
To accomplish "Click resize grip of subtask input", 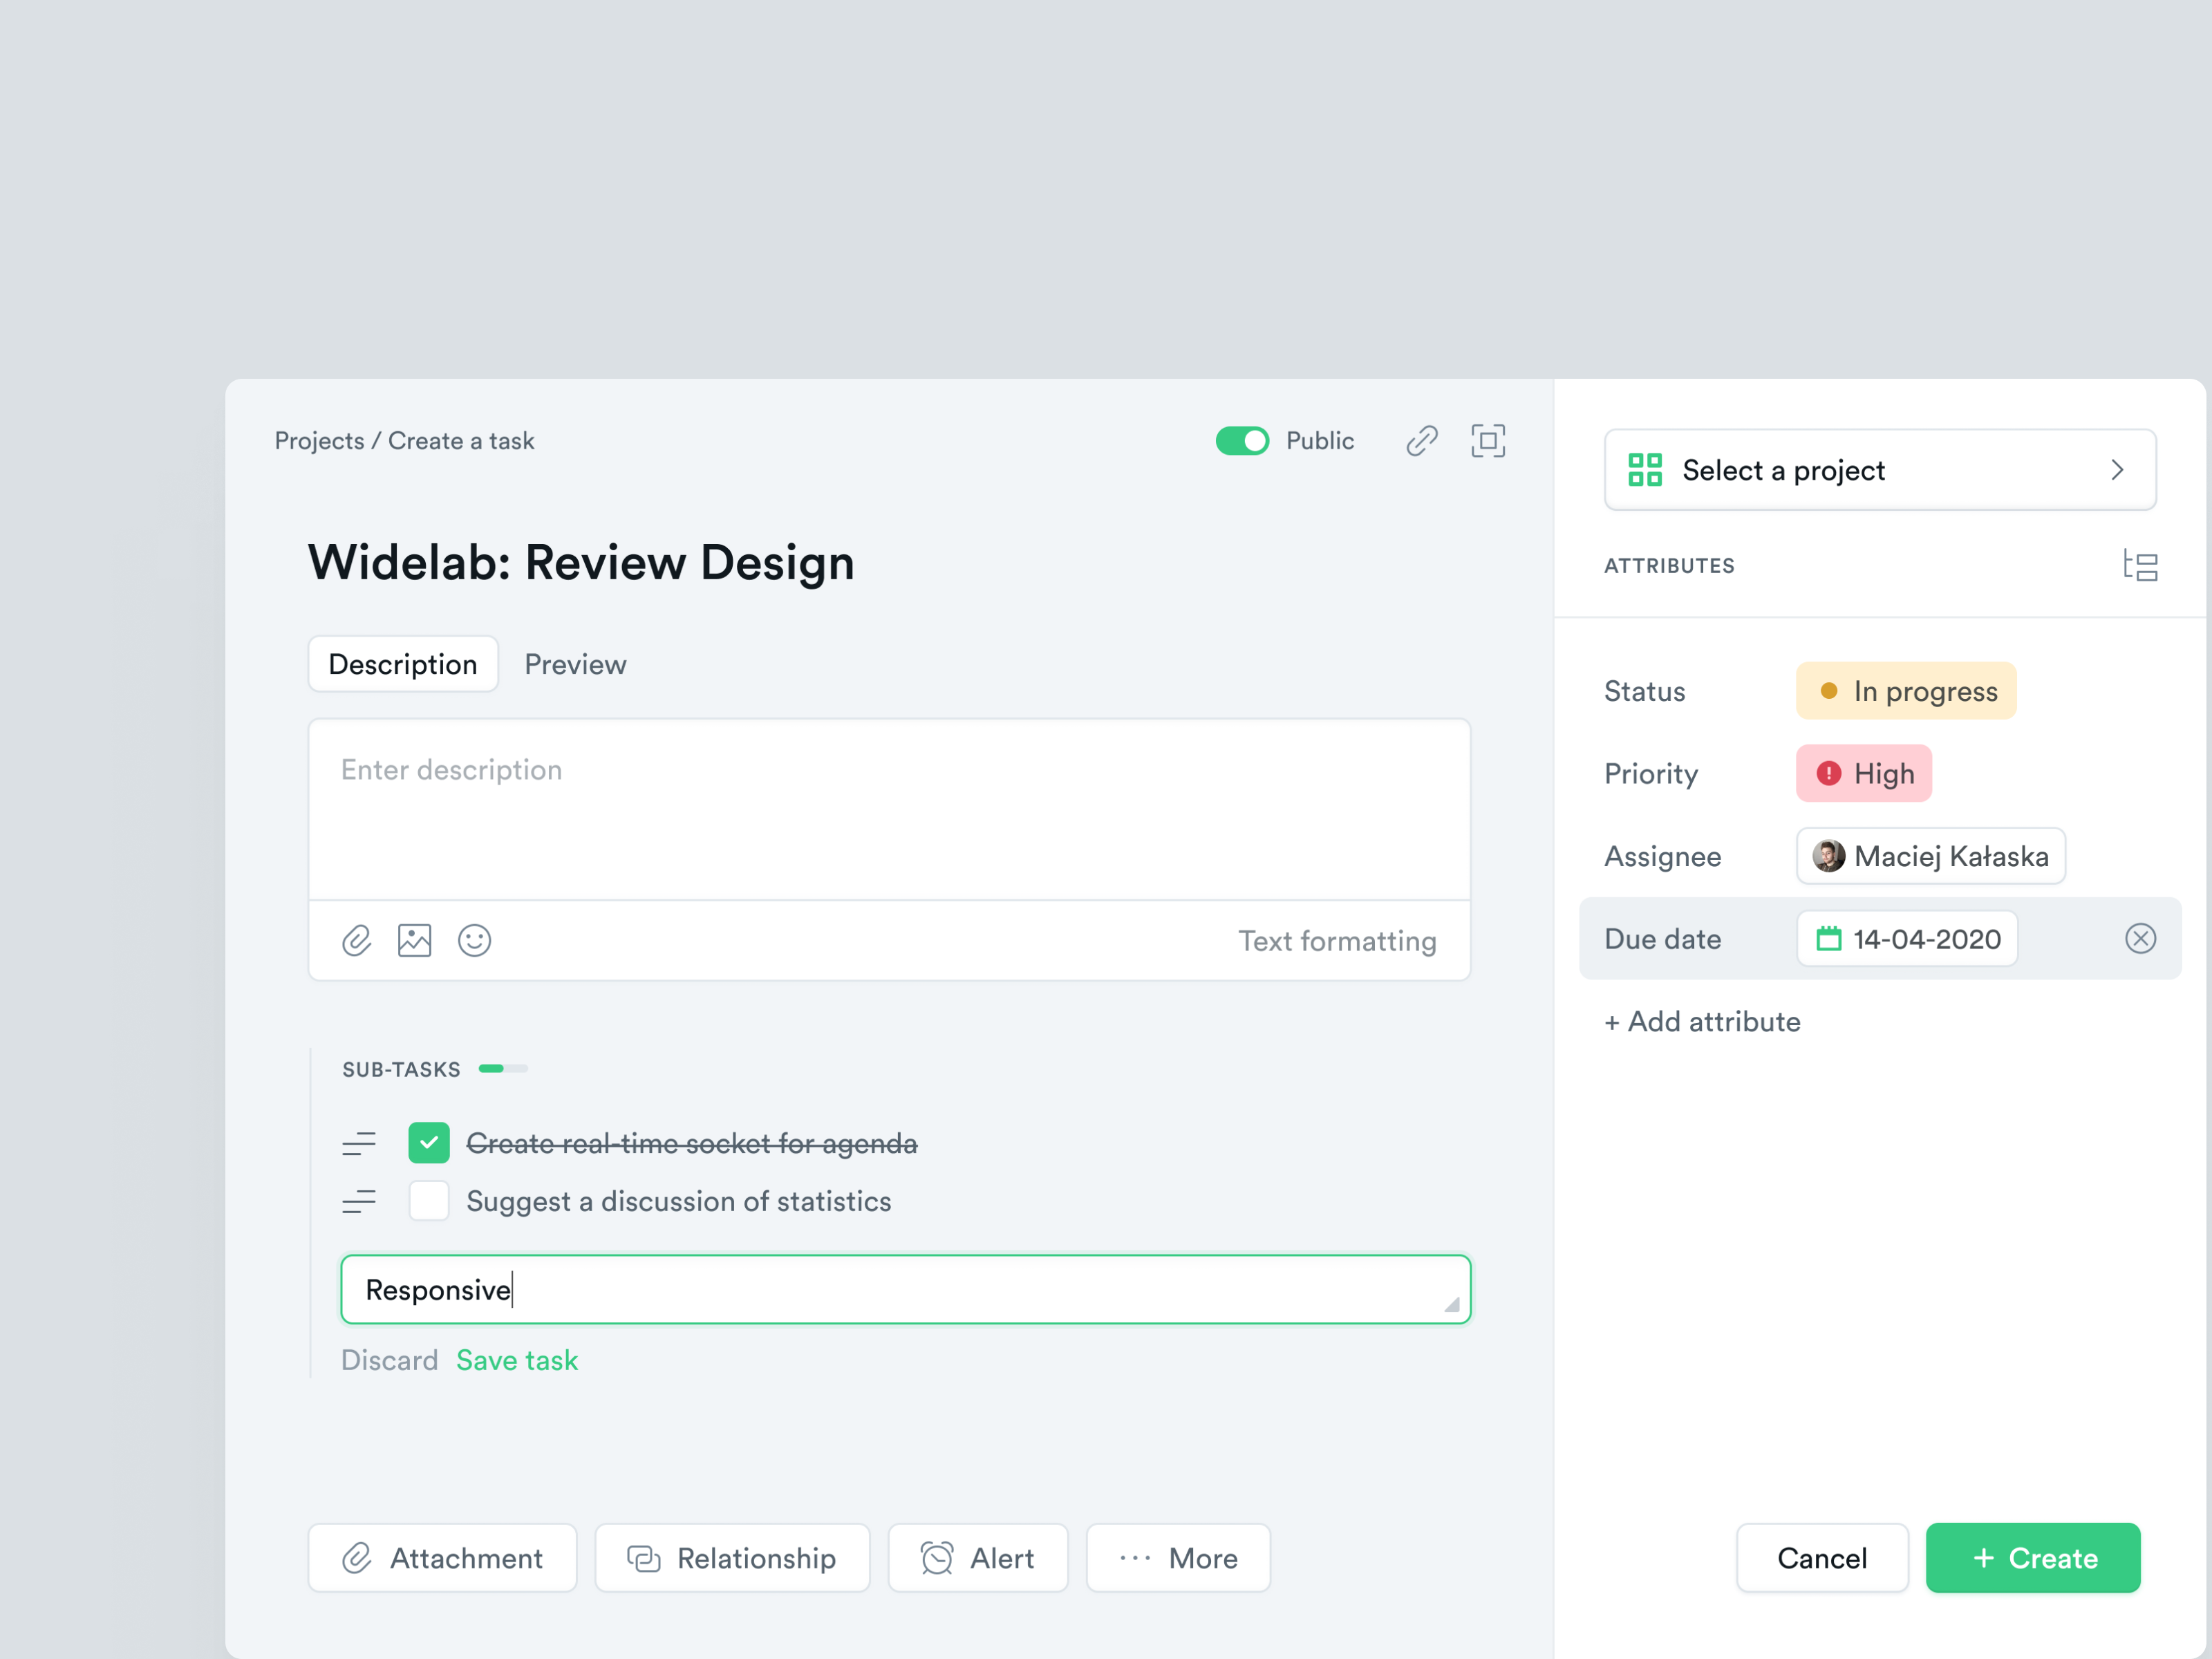I will pyautogui.click(x=1452, y=1304).
